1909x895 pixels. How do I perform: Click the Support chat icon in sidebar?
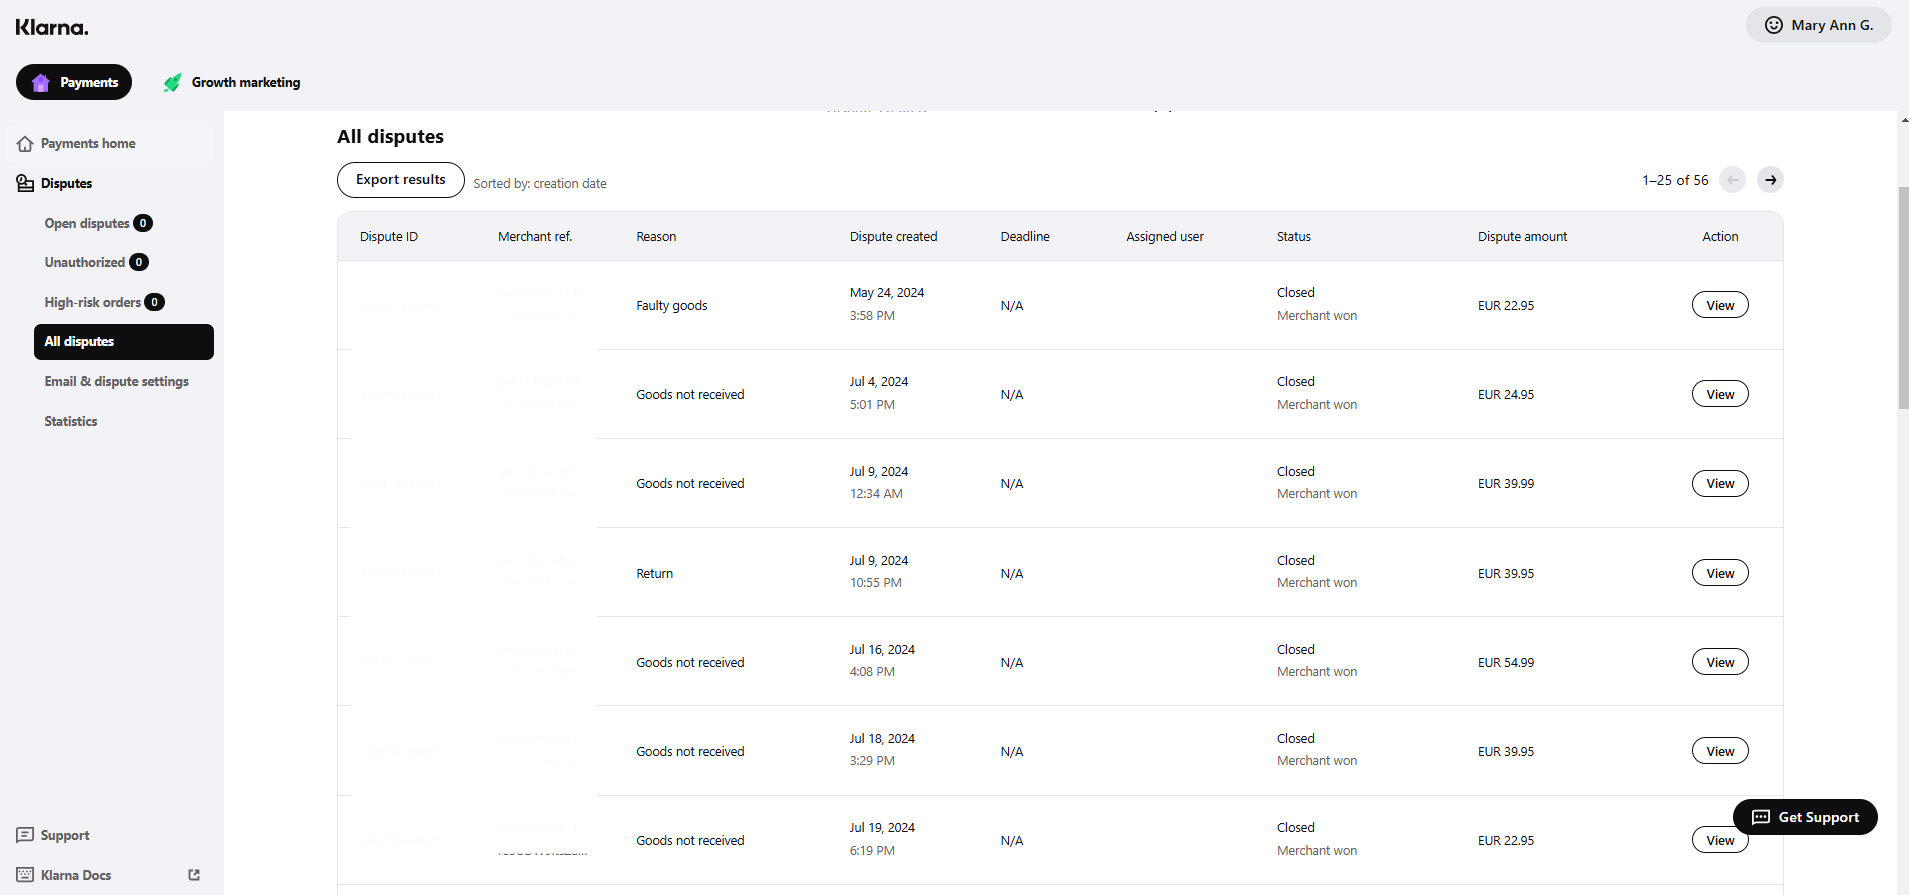tap(25, 835)
